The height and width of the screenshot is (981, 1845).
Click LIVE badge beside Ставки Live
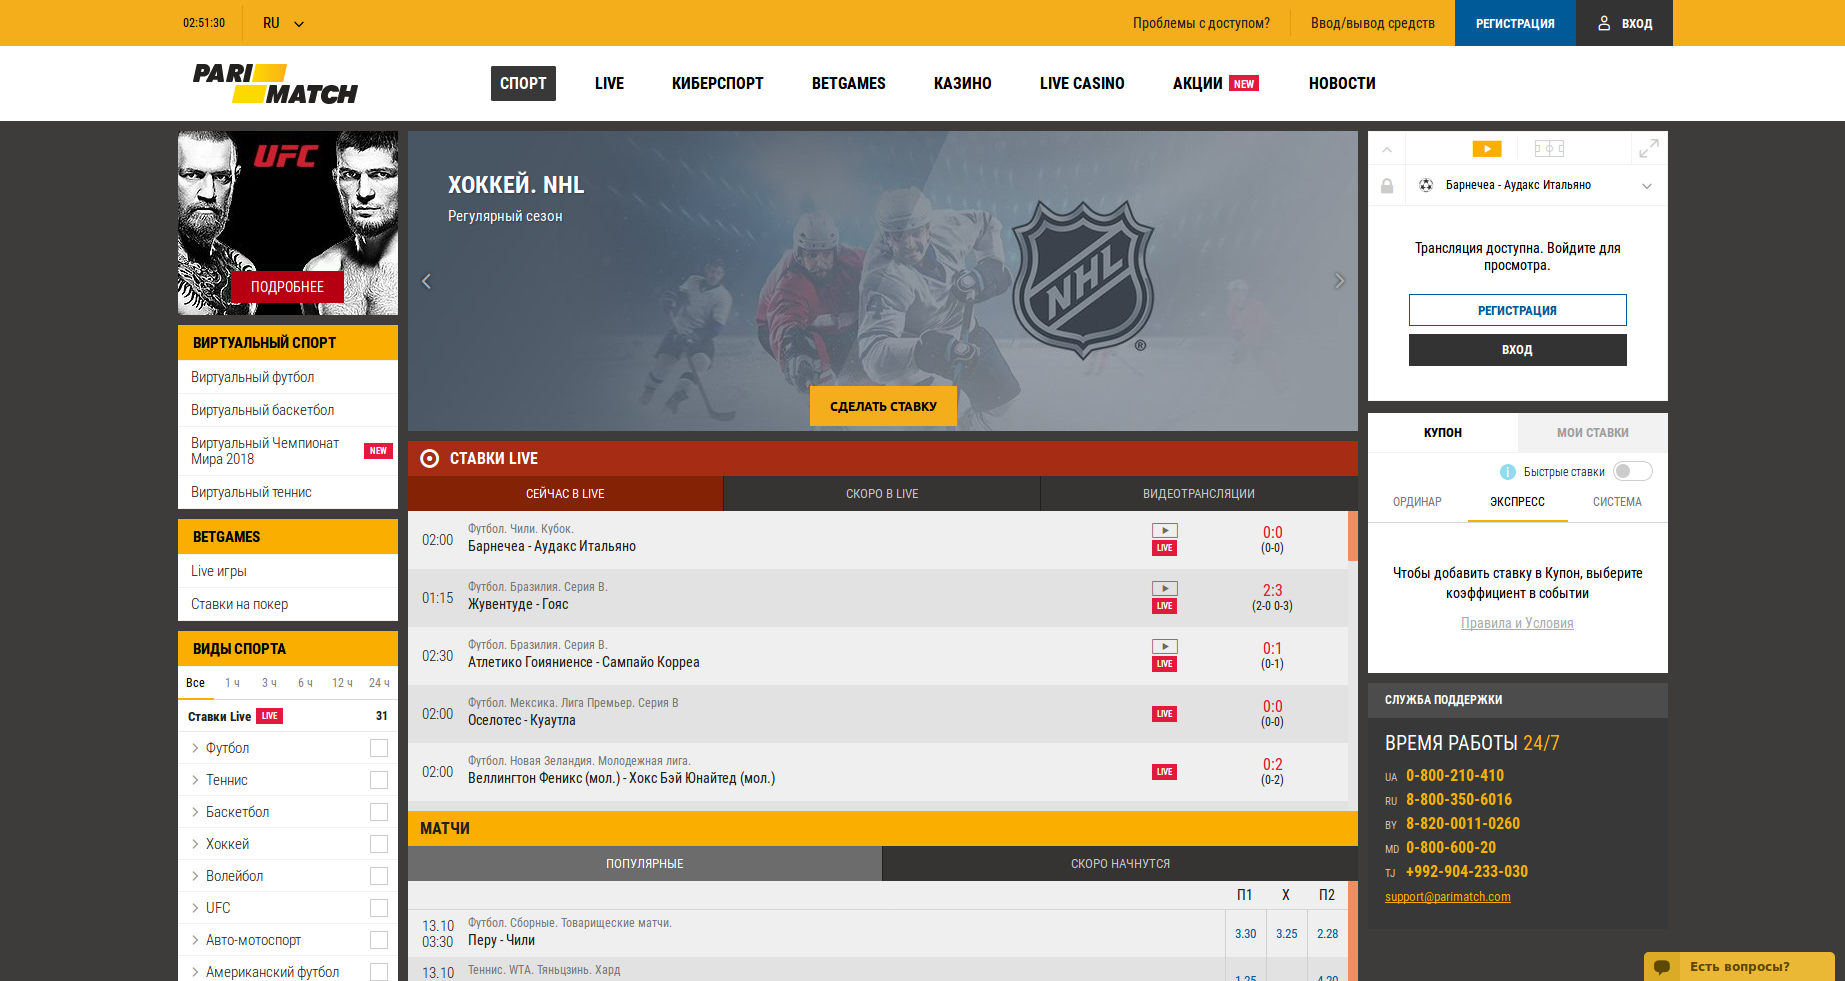coord(270,716)
